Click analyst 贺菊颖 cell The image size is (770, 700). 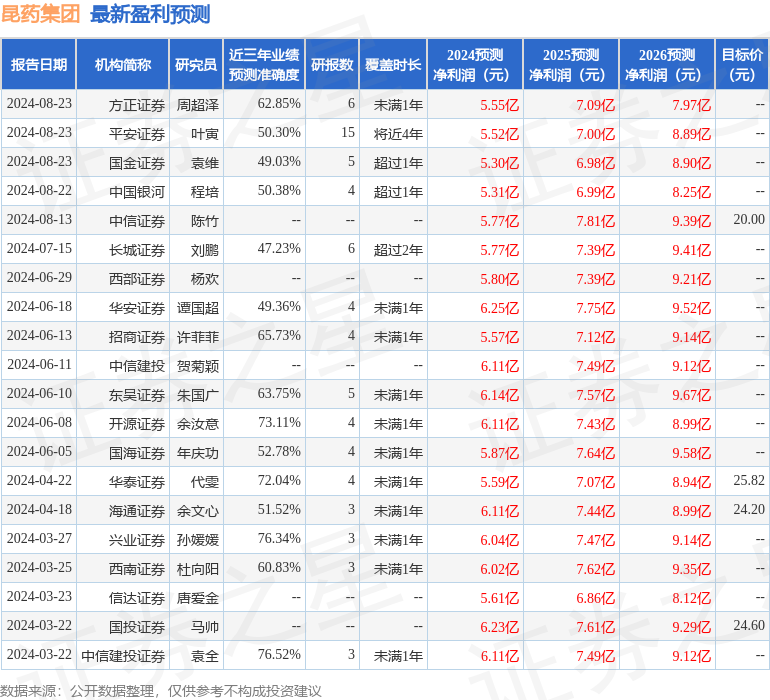pos(197,366)
